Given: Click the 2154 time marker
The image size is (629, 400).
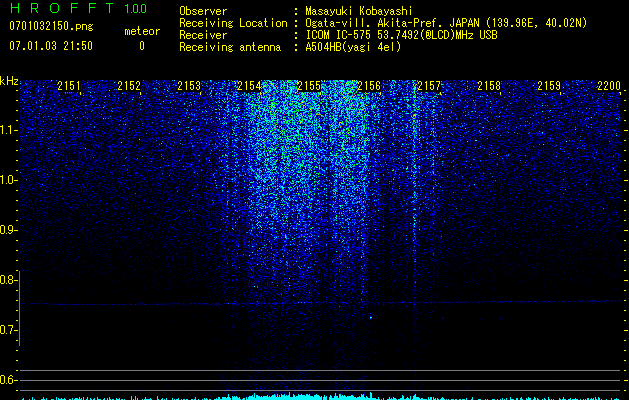Looking at the screenshot, I should click(x=249, y=85).
